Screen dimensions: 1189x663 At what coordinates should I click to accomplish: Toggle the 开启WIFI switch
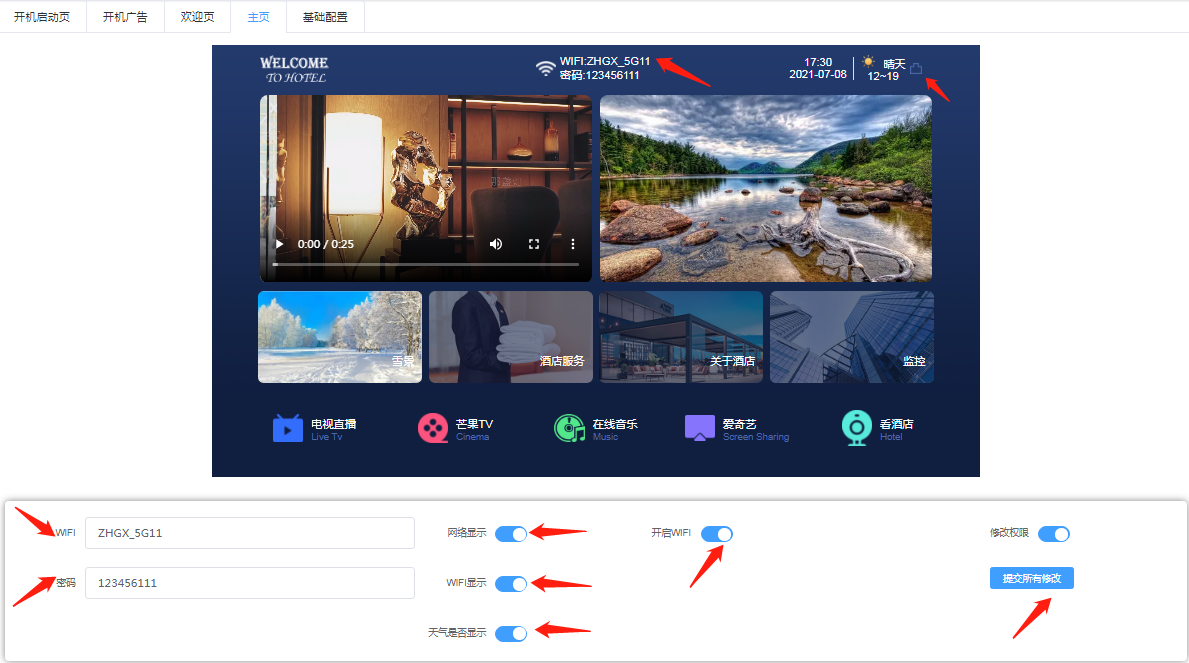717,534
